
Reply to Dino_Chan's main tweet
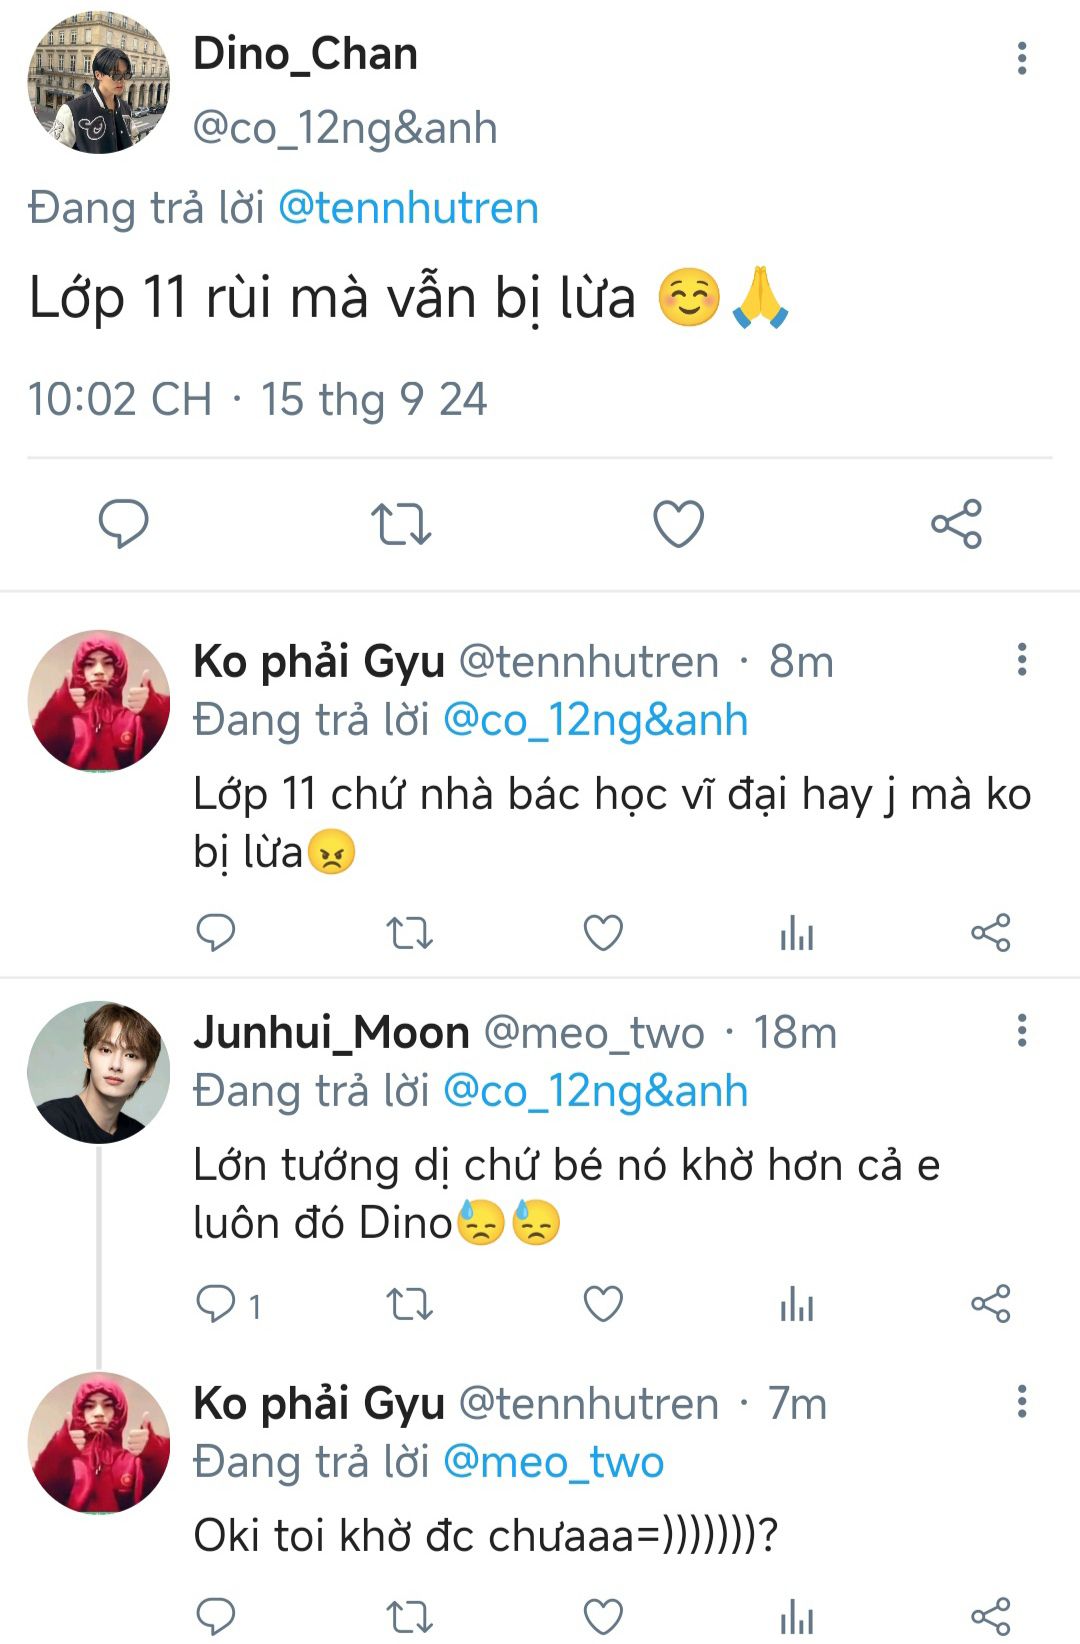(x=124, y=524)
